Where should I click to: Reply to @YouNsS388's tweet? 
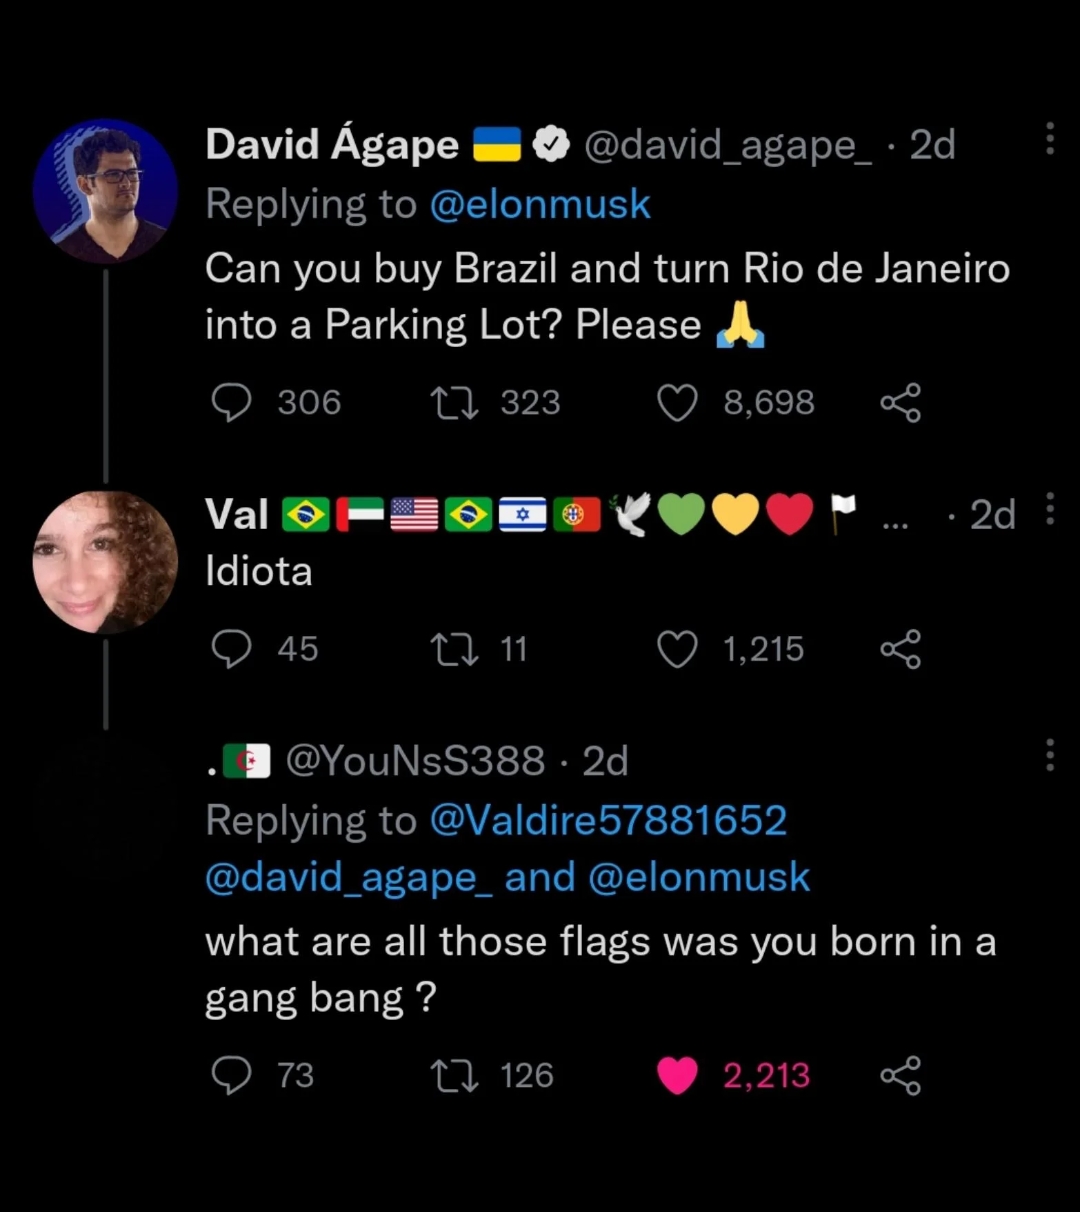tap(232, 1076)
